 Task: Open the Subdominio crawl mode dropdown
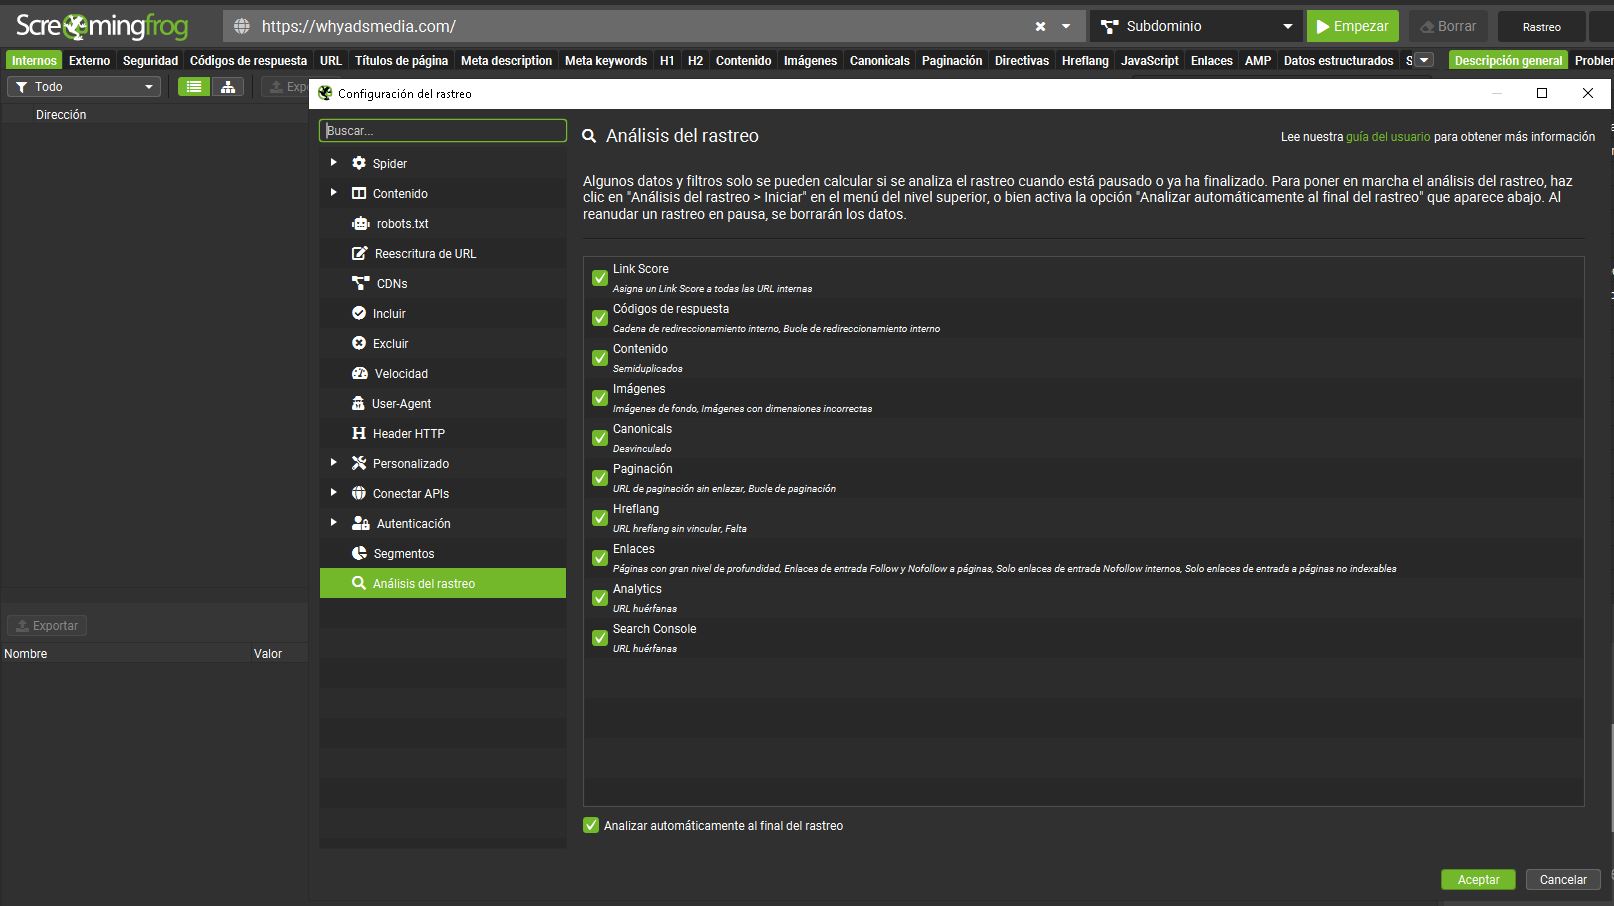1196,27
